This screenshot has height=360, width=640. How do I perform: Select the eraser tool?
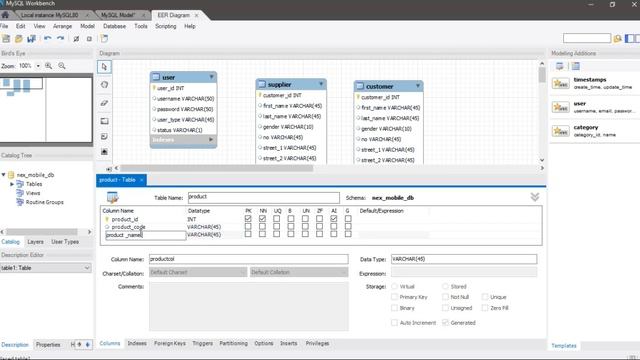pos(104,103)
